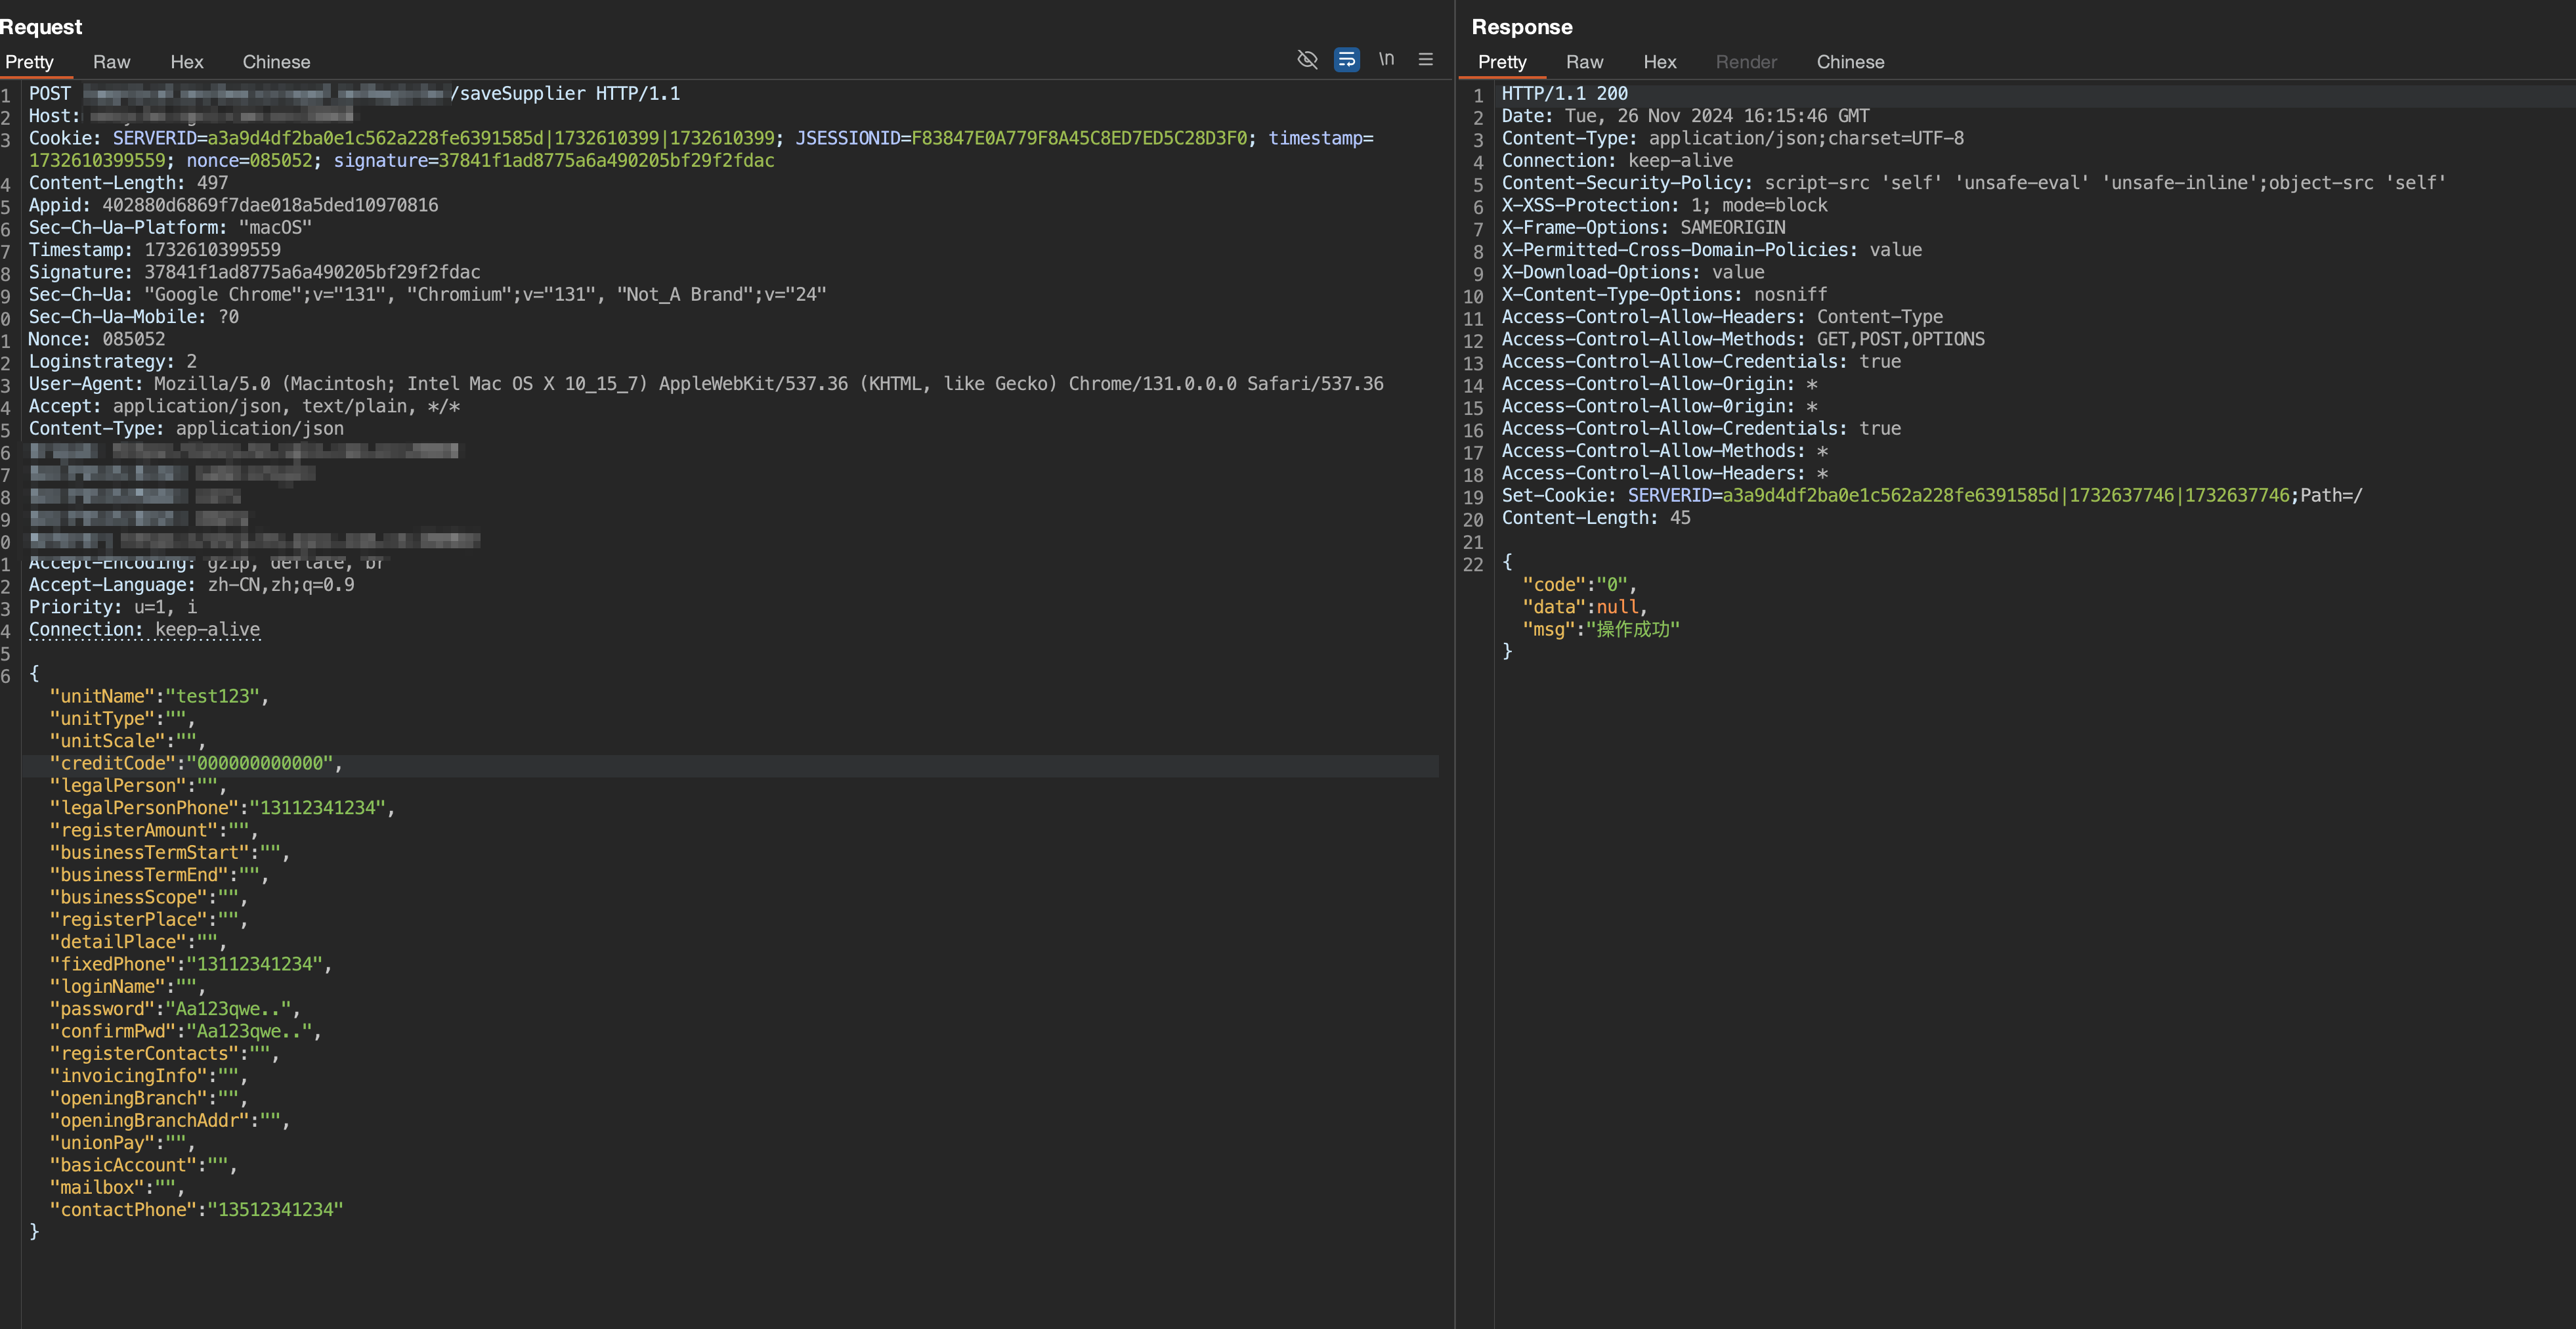
Task: Click the fixedPhone JSON line
Action: click(190, 964)
